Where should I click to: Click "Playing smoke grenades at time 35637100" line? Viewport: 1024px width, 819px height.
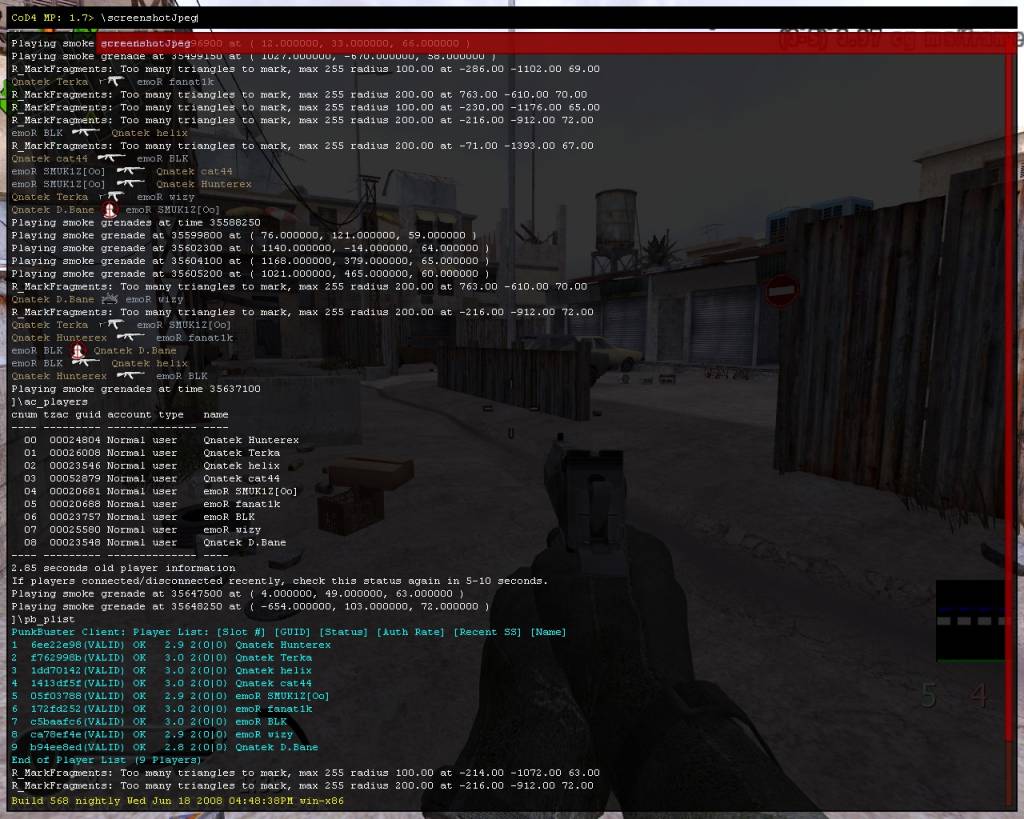coord(136,389)
